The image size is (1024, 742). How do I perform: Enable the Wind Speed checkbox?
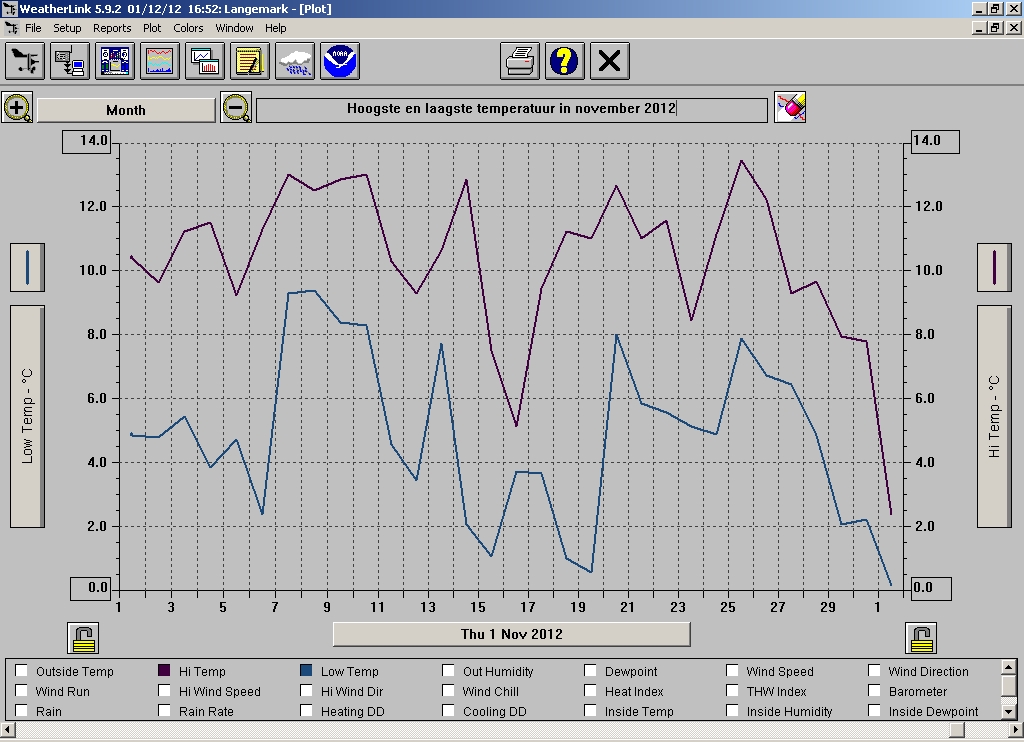pos(732,671)
